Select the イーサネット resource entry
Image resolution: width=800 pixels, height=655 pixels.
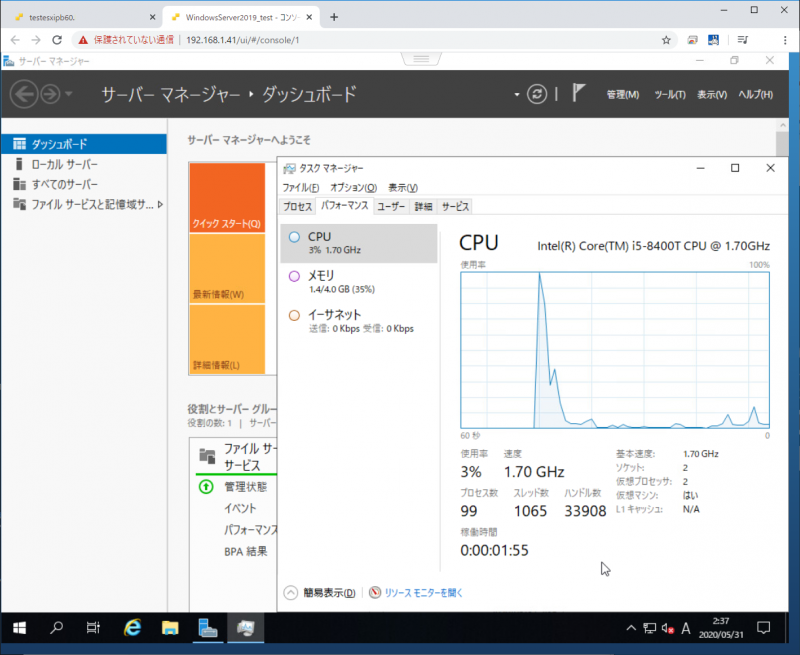(x=359, y=321)
